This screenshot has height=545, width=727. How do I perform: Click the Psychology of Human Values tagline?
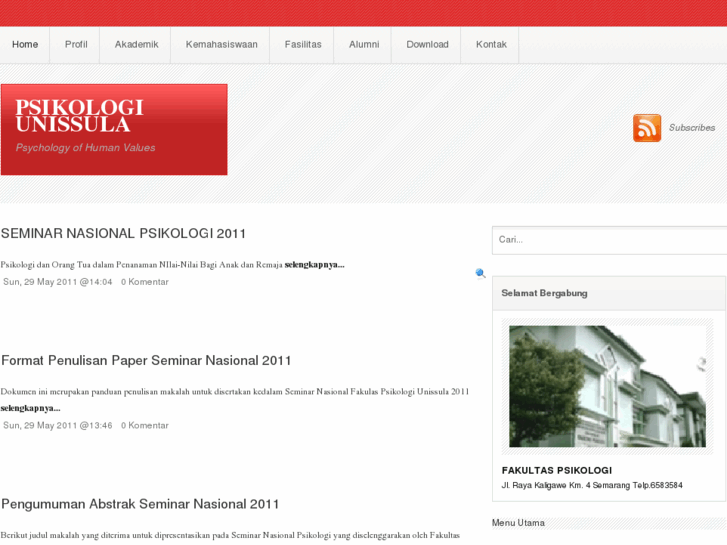pos(85,147)
